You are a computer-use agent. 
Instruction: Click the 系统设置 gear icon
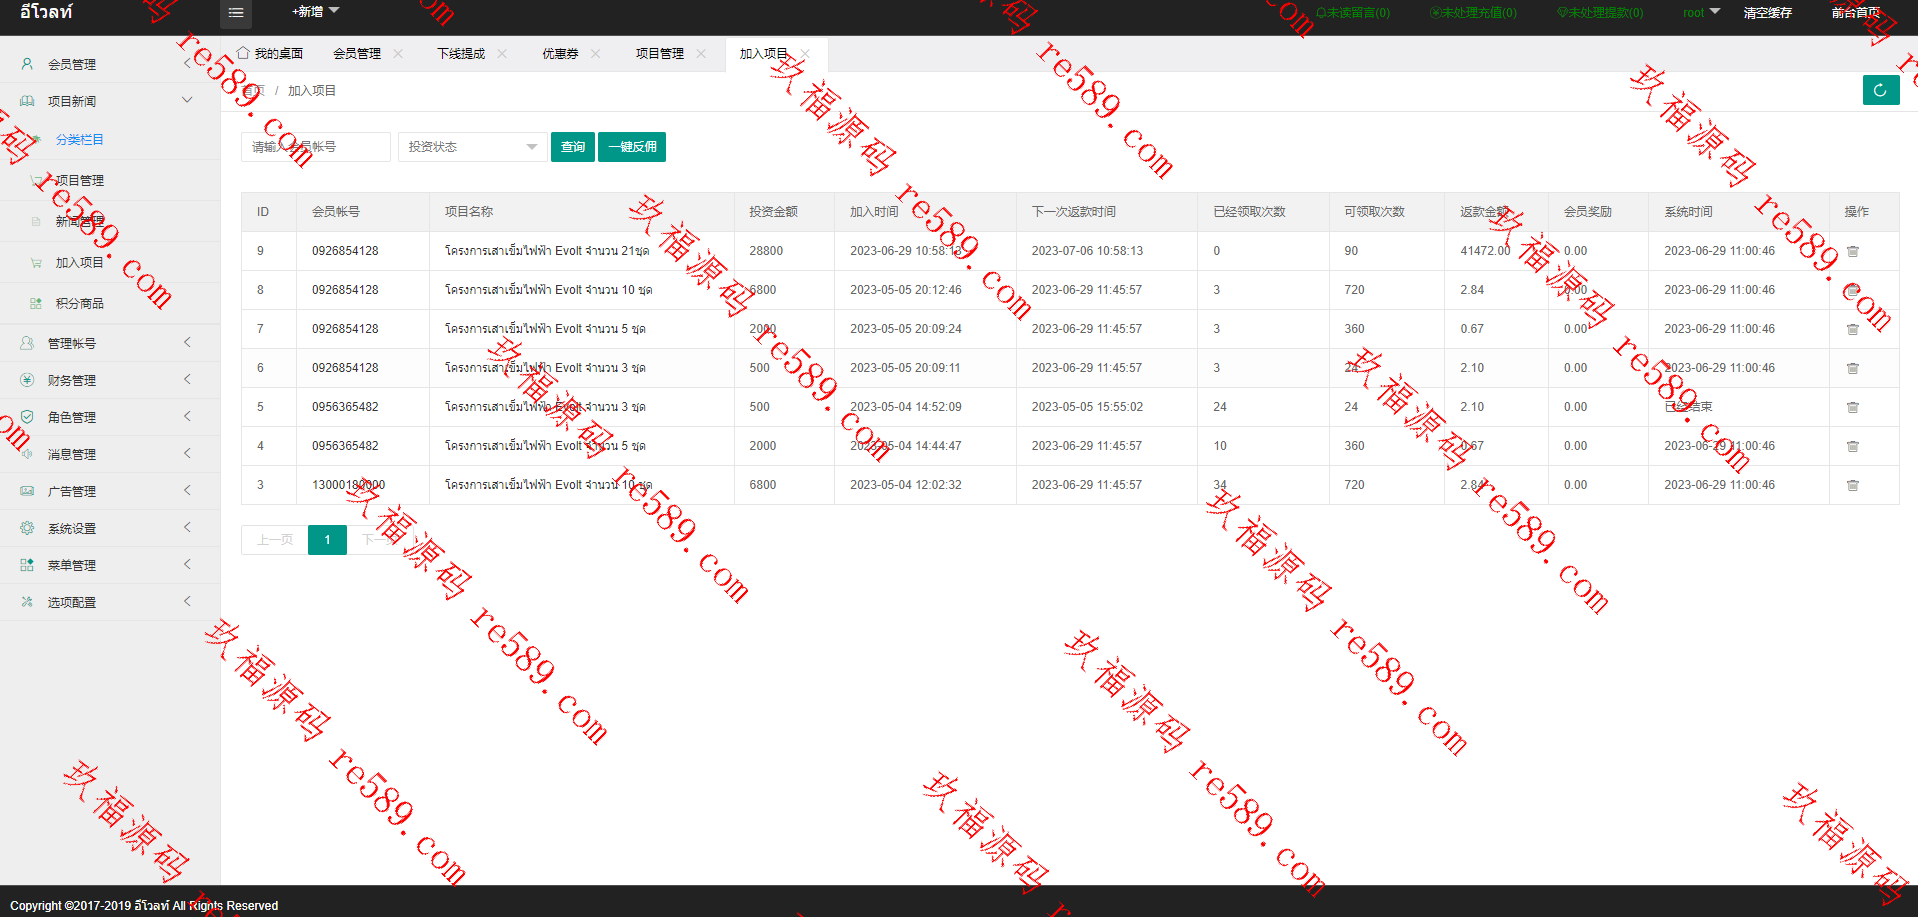tap(27, 528)
